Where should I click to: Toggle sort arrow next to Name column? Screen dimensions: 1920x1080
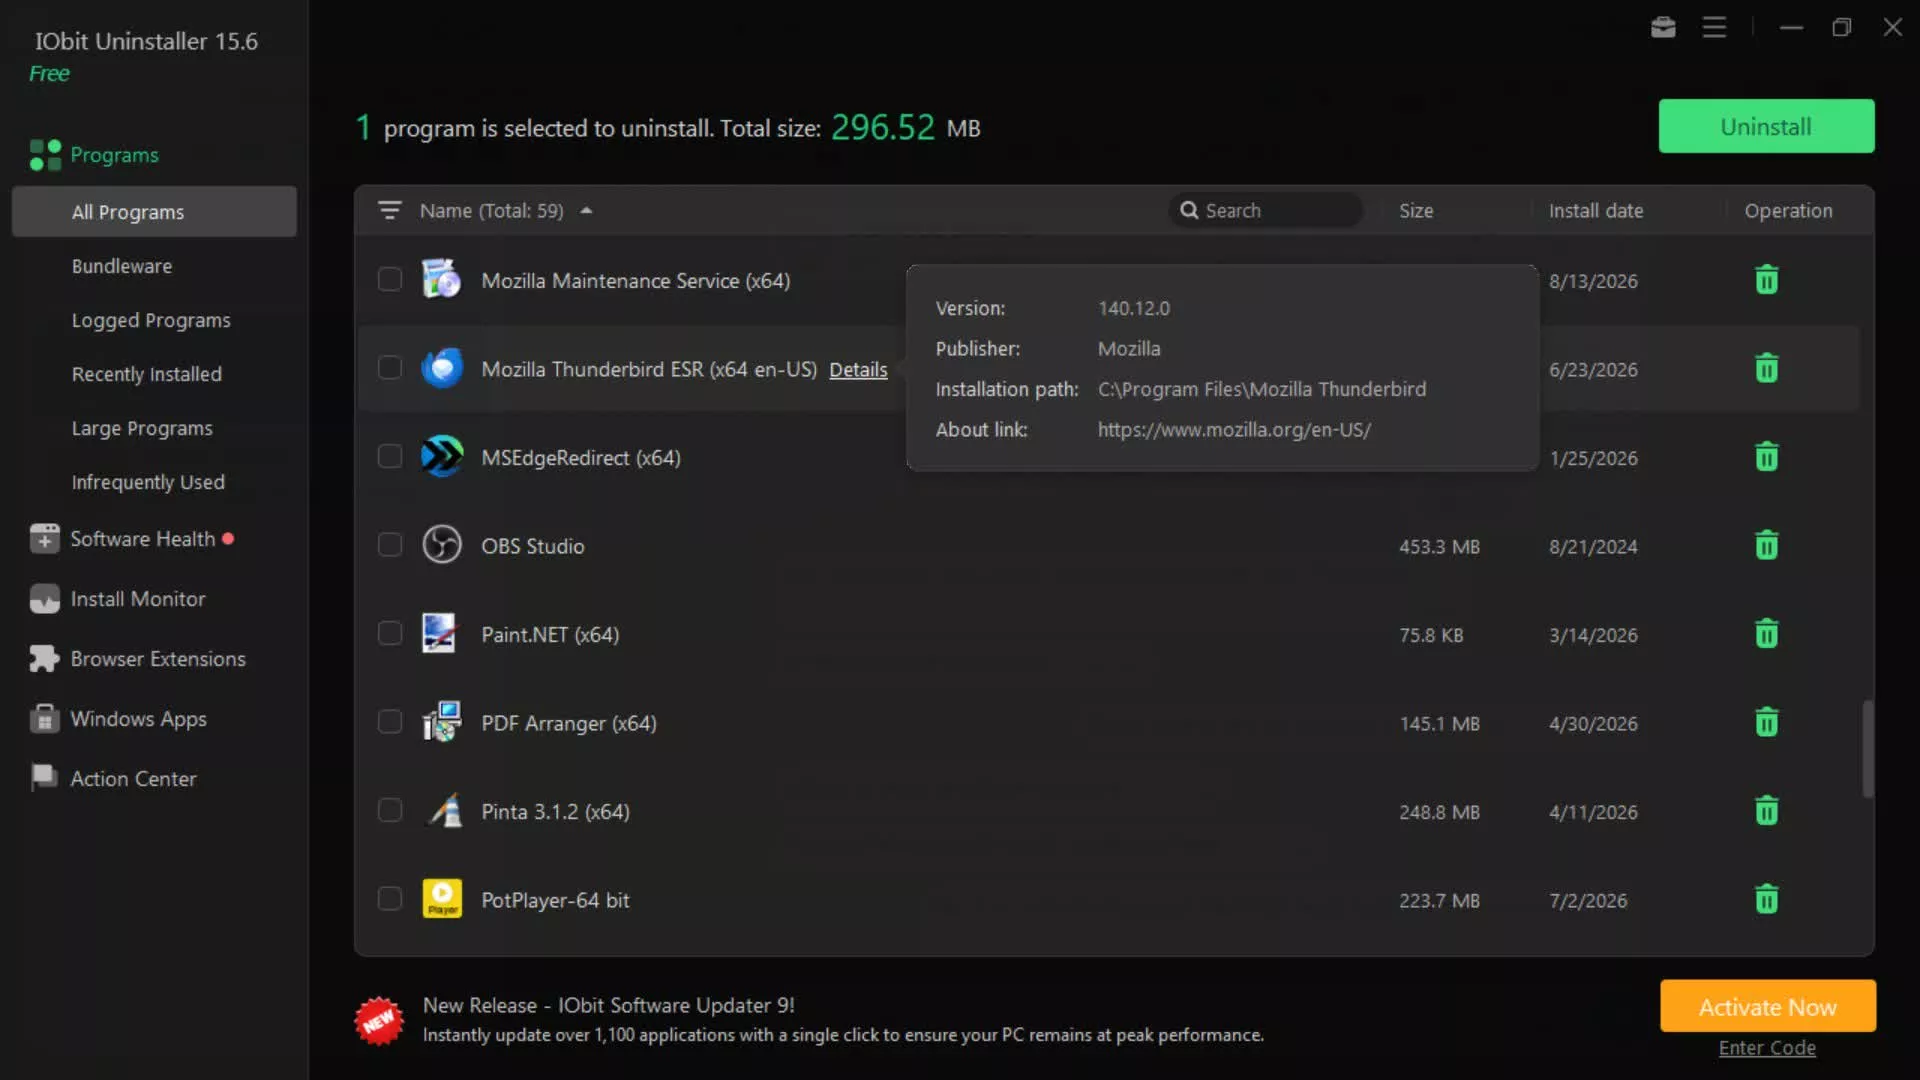pyautogui.click(x=586, y=210)
